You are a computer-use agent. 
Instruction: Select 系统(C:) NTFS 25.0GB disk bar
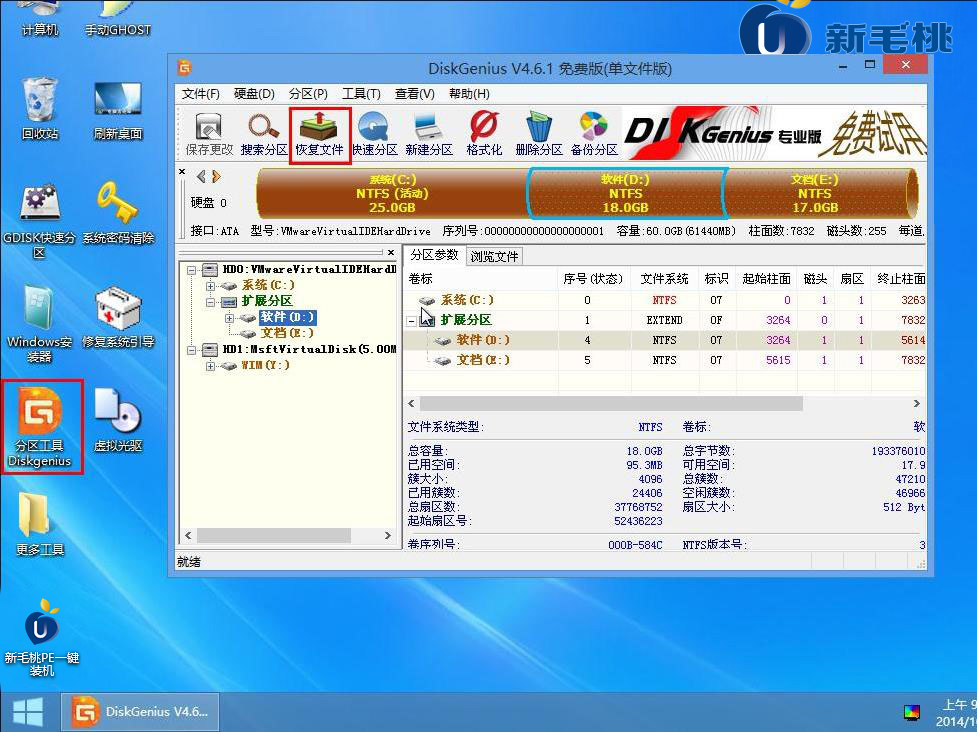coord(392,194)
